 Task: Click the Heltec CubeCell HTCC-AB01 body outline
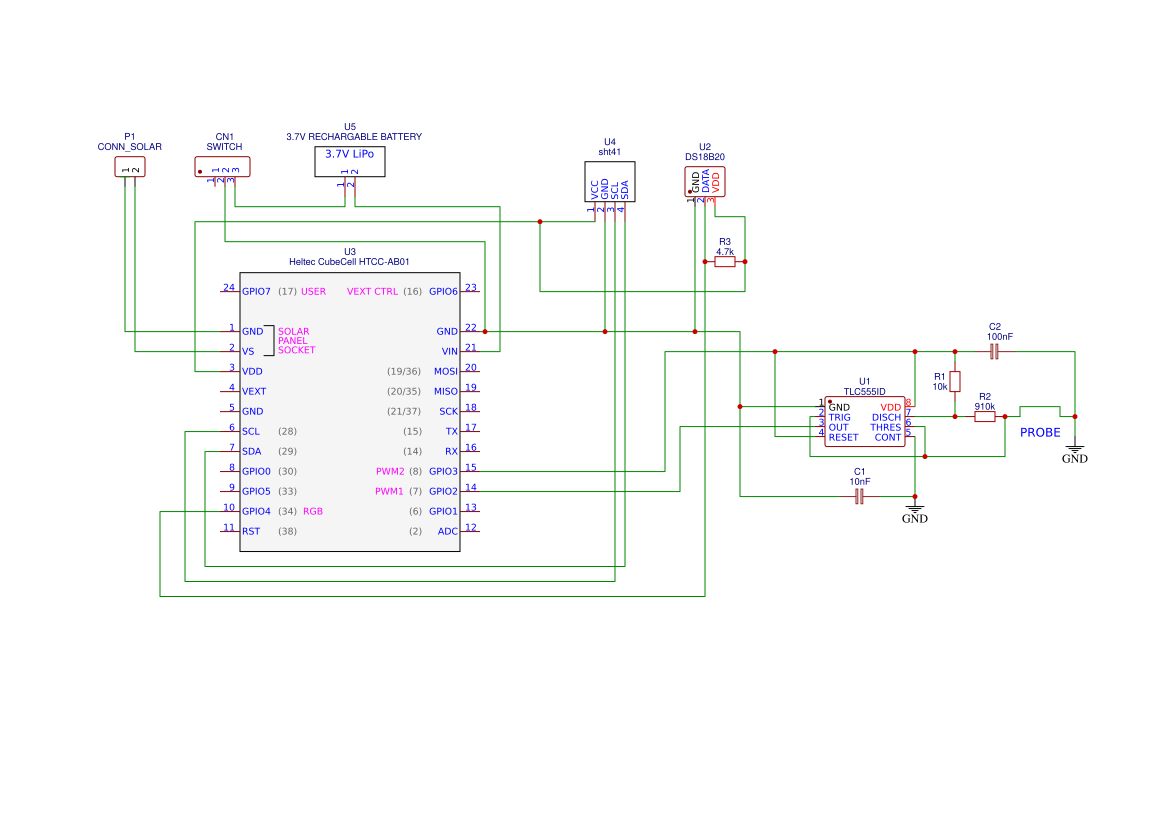350,410
